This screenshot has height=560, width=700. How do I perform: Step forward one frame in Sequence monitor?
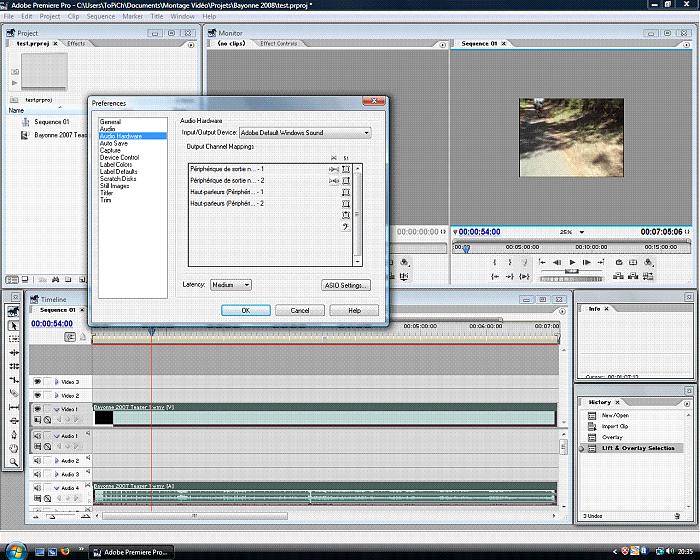(587, 263)
